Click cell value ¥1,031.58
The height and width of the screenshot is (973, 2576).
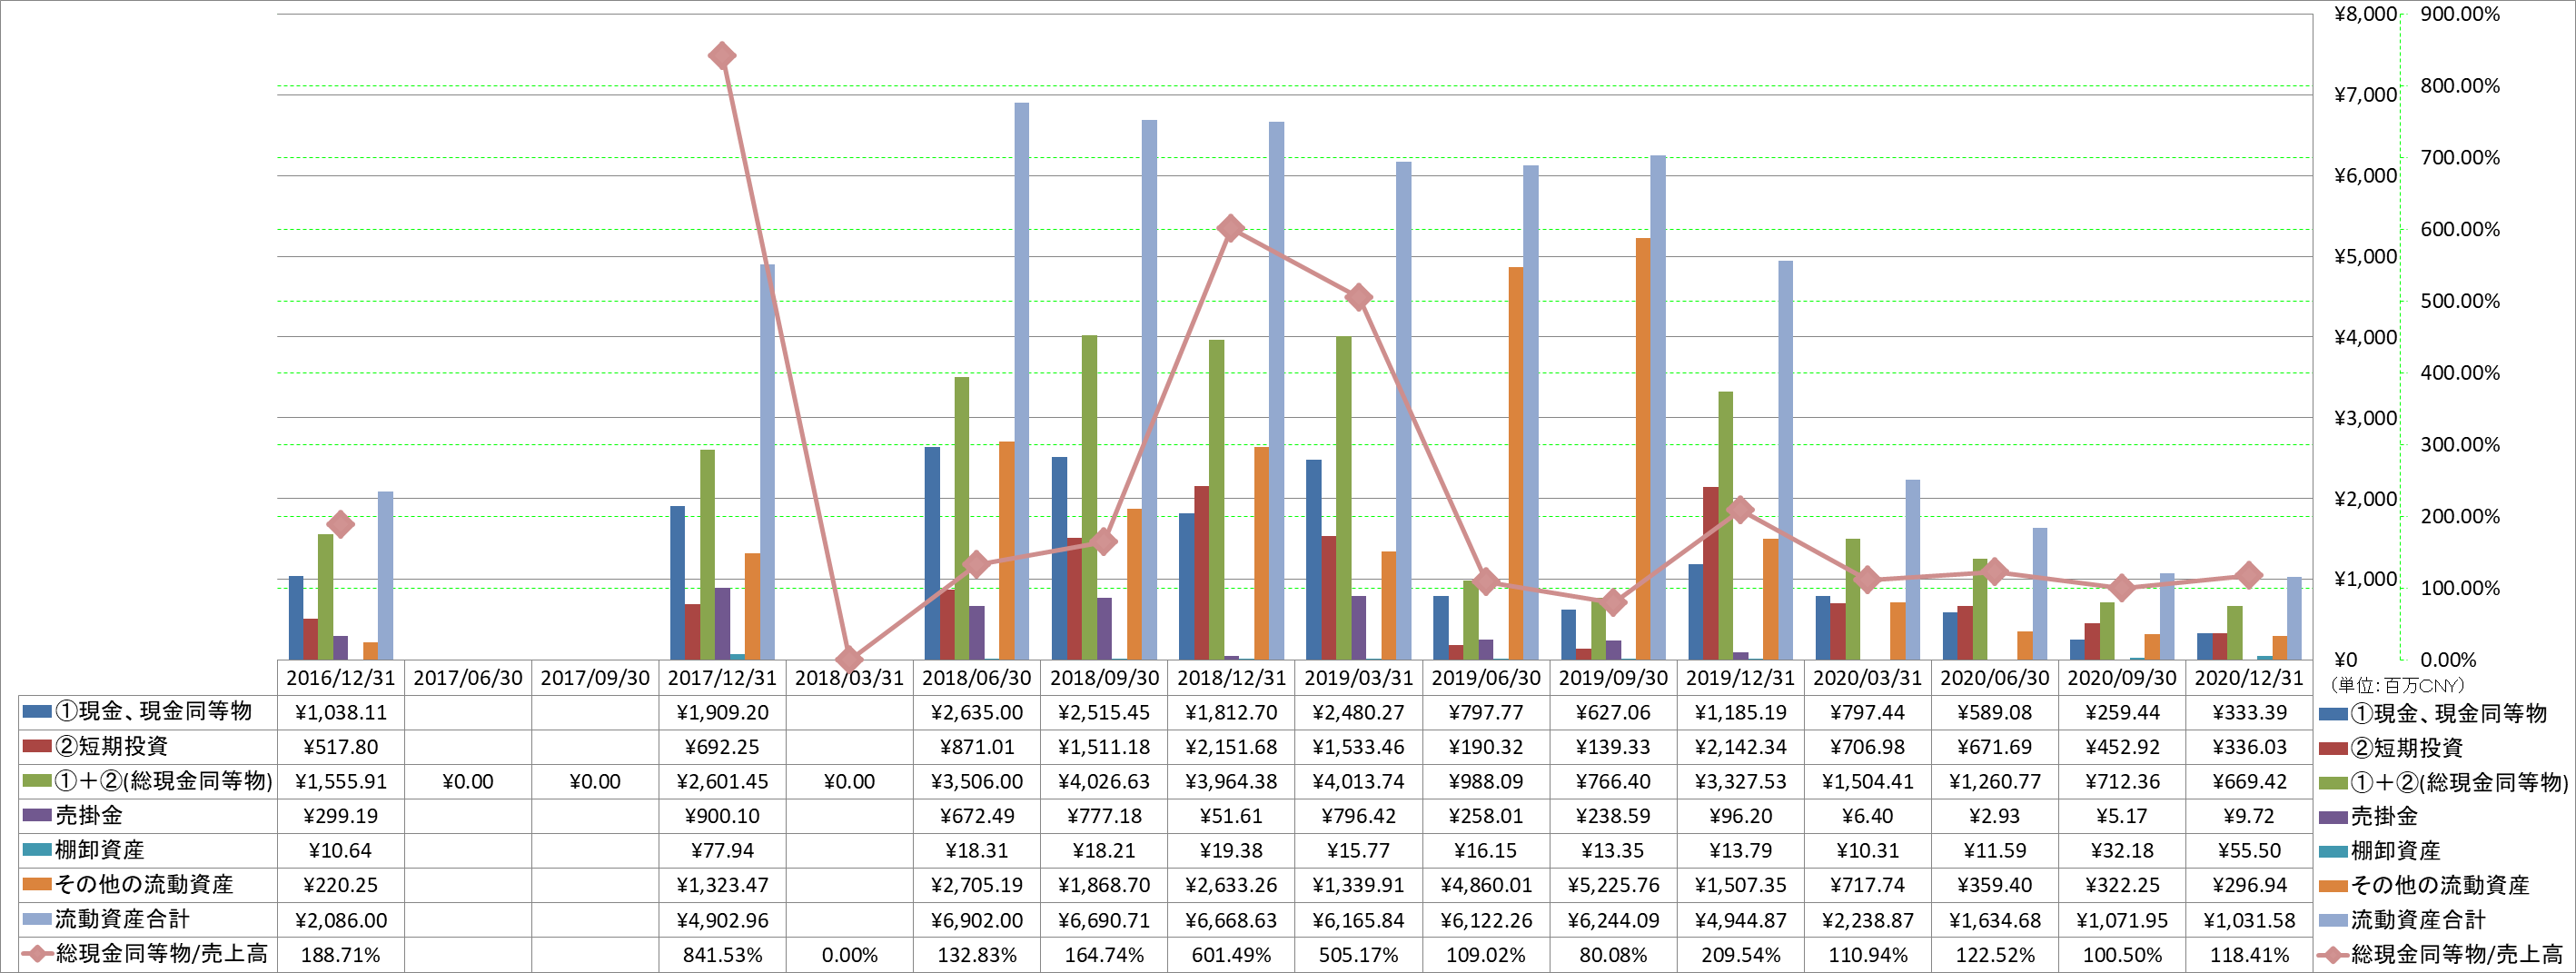click(x=2249, y=920)
